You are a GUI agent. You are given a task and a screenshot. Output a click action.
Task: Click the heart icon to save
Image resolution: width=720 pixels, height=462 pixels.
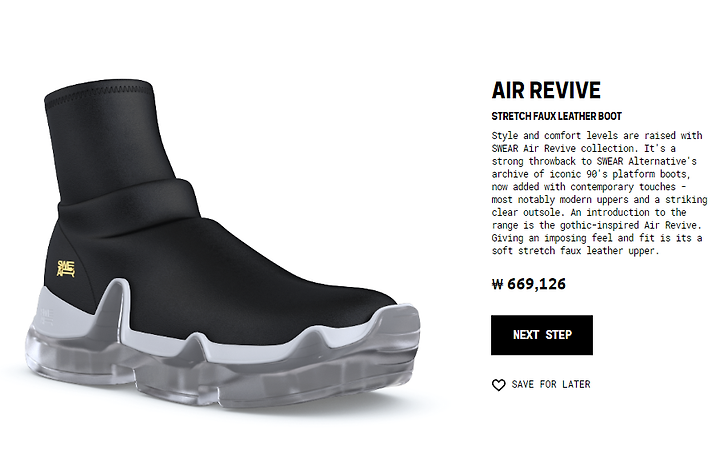tap(498, 385)
